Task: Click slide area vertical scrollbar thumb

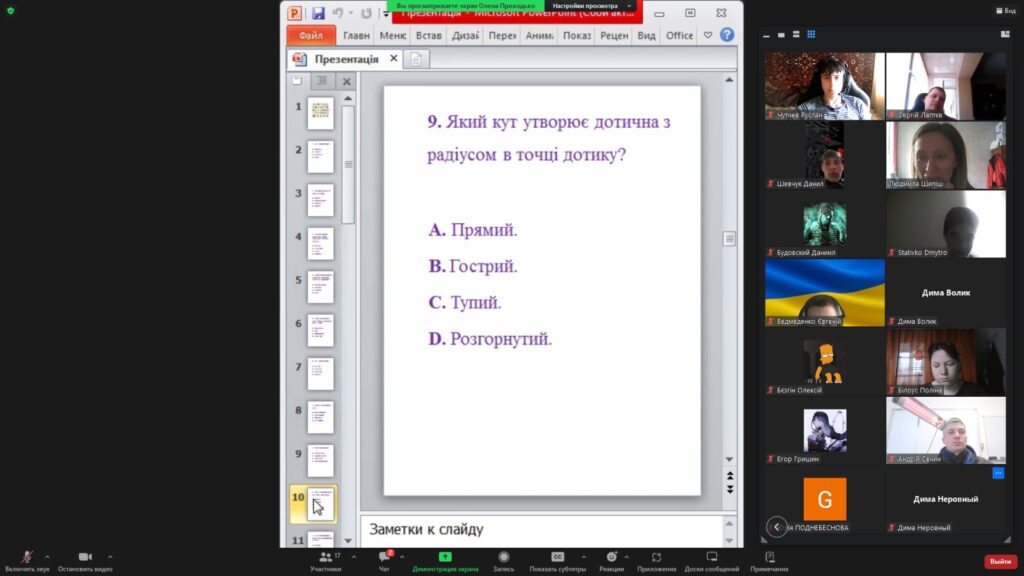Action: [x=729, y=239]
